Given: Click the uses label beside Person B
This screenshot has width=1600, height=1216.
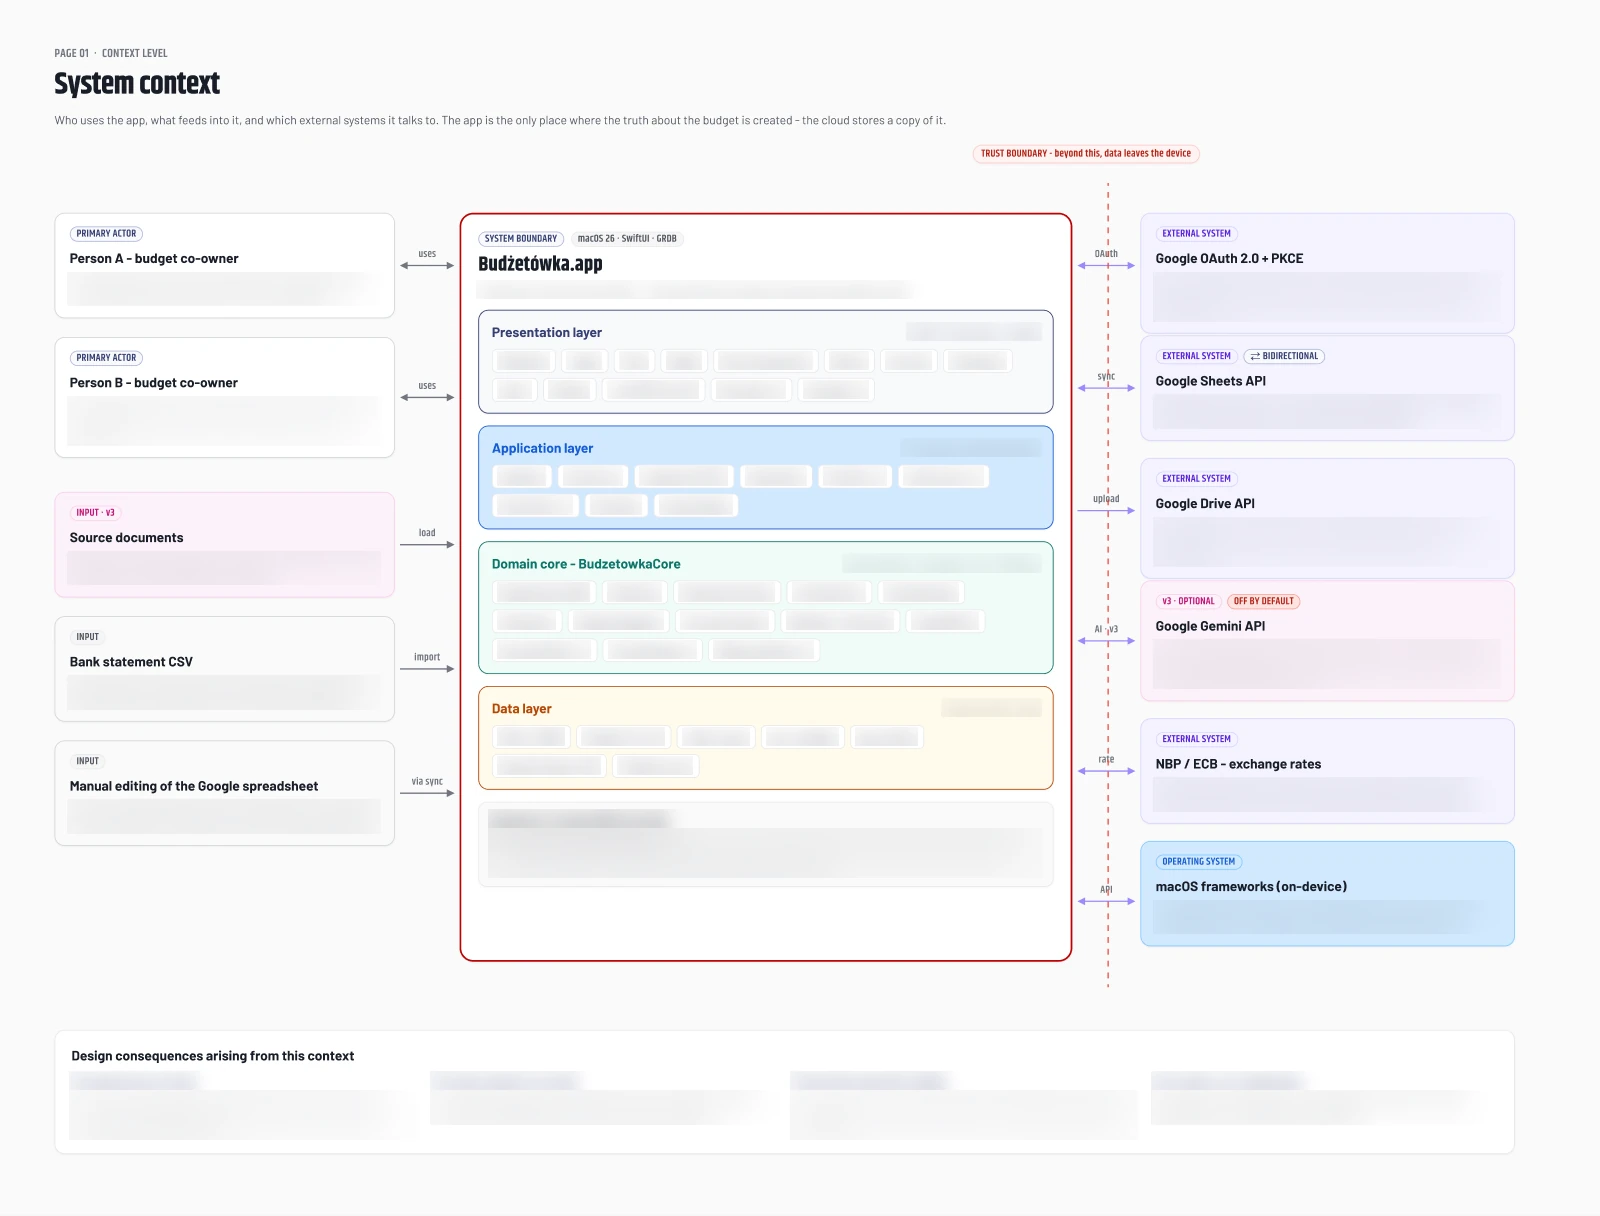Looking at the screenshot, I should pos(427,385).
